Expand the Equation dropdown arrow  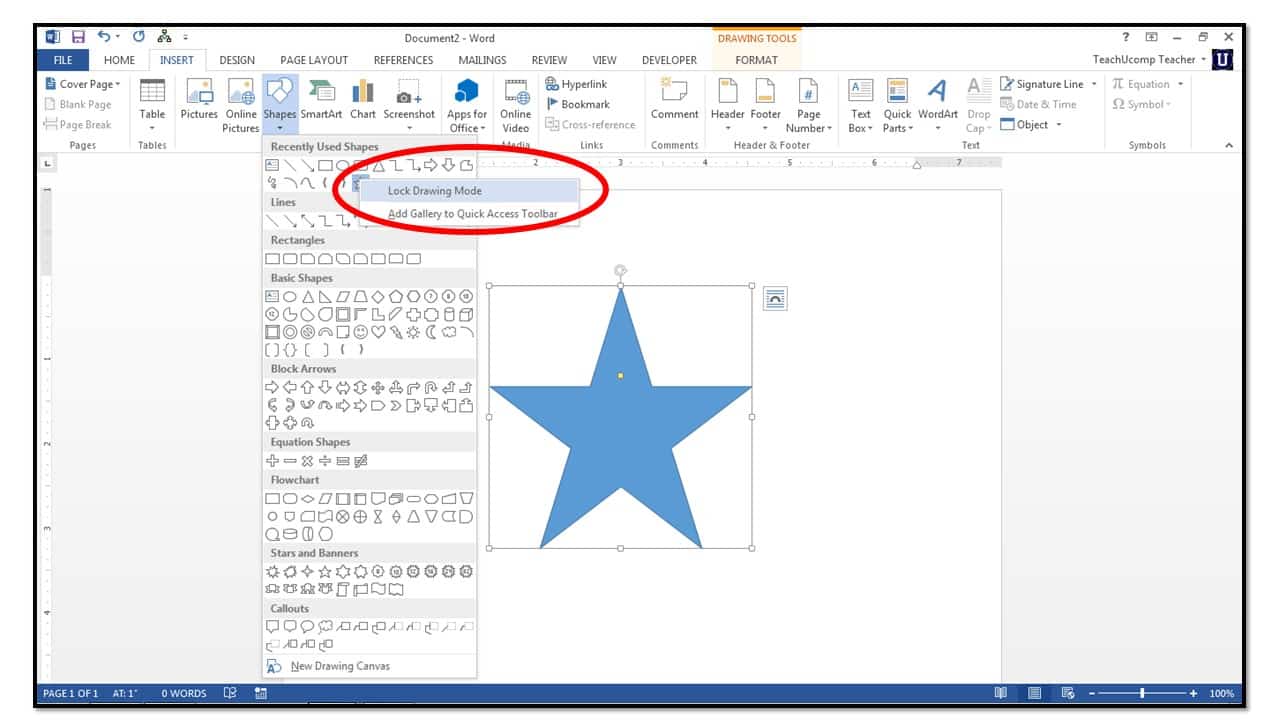[1181, 84]
